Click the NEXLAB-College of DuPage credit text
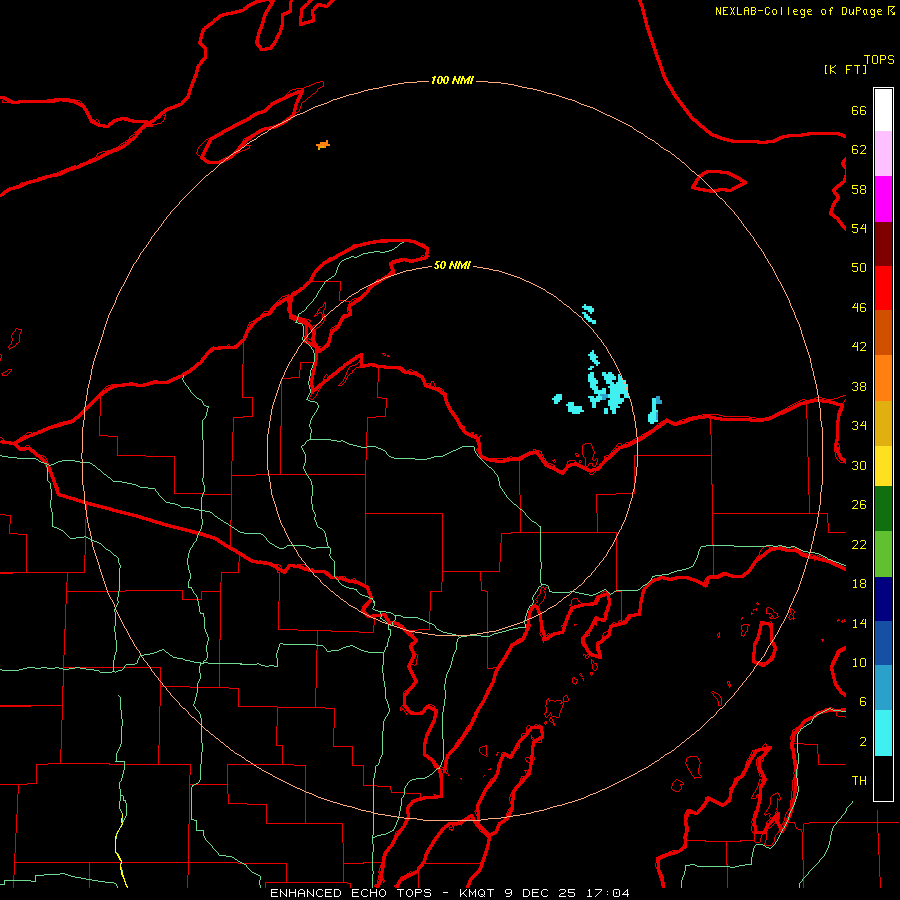The image size is (900, 900). 799,11
